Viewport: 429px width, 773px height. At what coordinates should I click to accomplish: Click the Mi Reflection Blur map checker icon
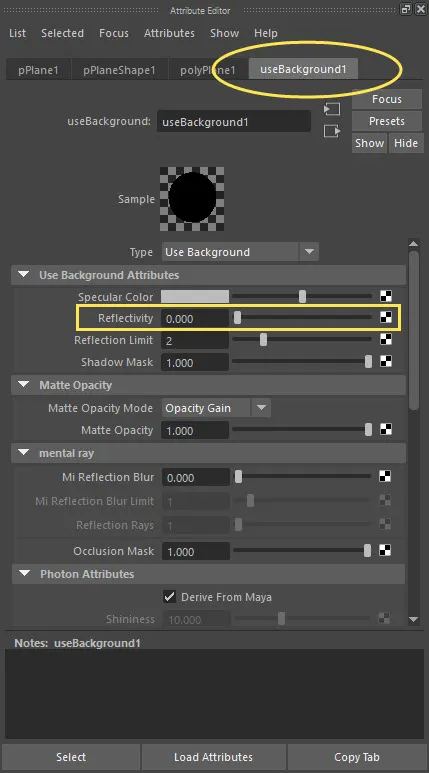385,476
